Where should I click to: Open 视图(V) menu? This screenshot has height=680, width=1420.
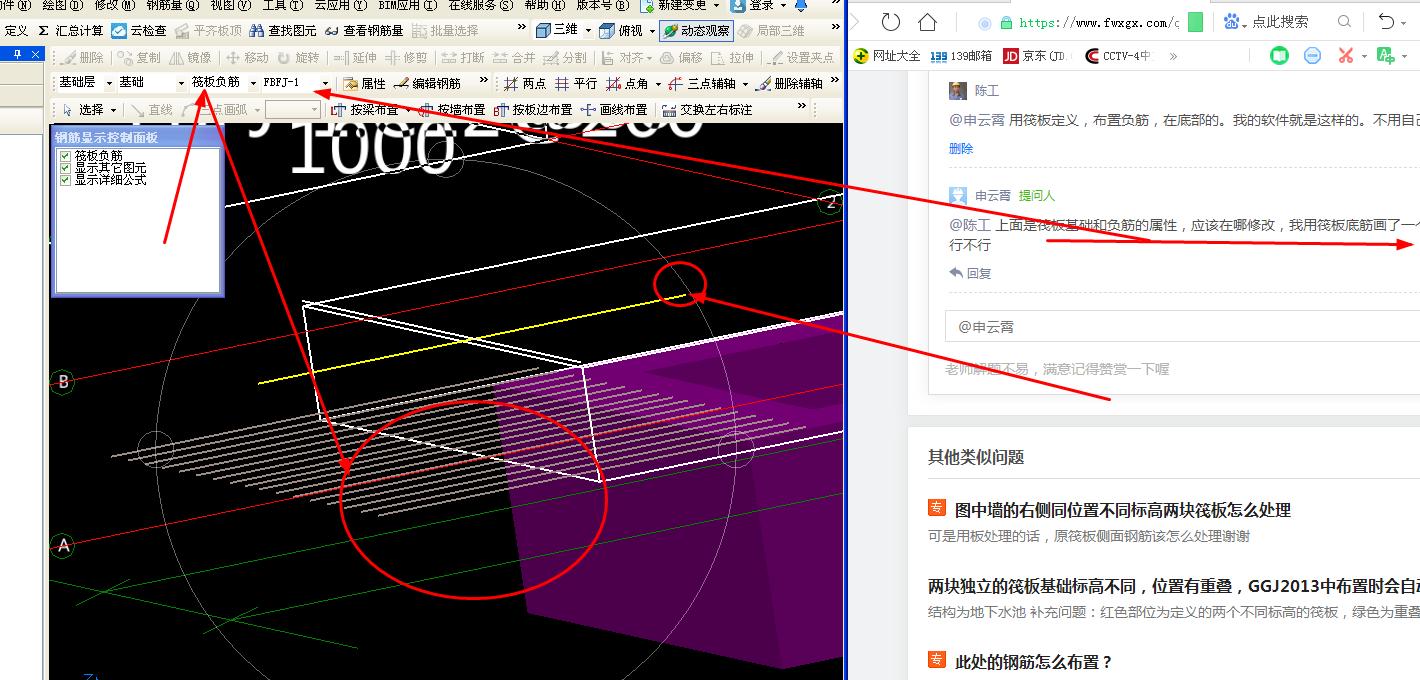point(231,5)
